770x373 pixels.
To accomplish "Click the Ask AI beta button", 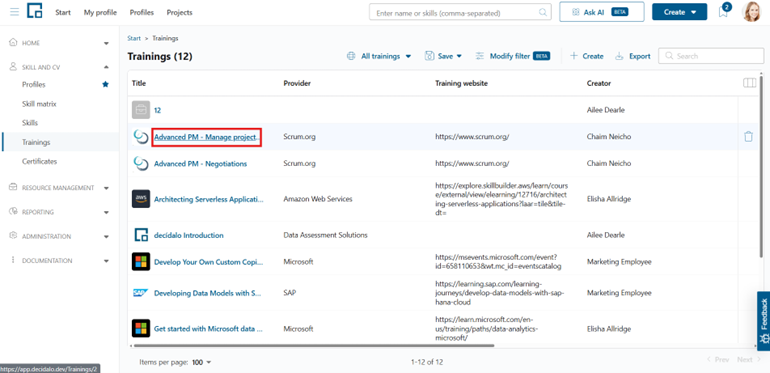I will point(602,12).
